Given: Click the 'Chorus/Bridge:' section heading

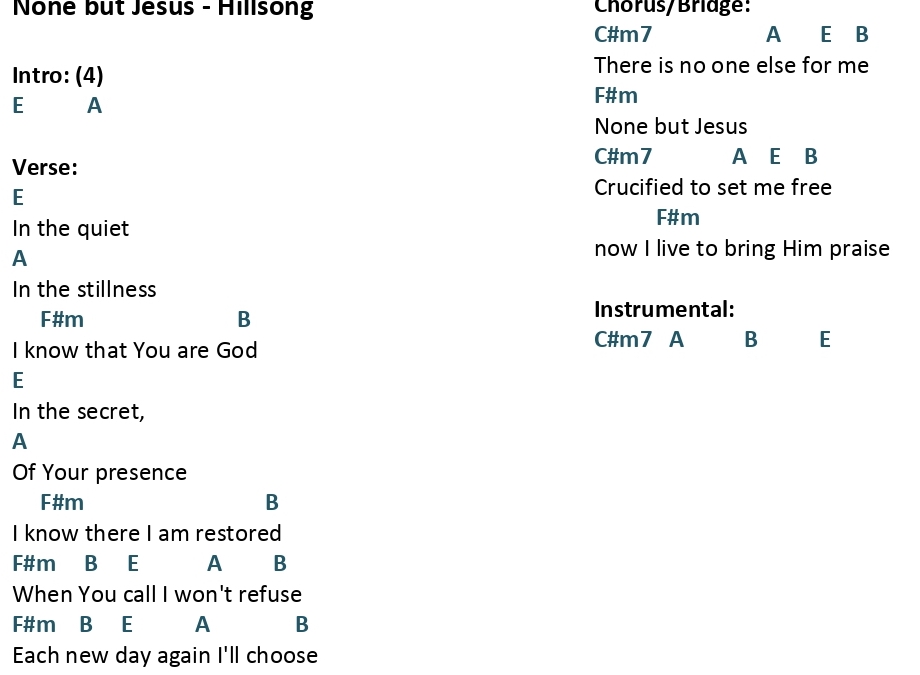Looking at the screenshot, I should pyautogui.click(x=672, y=7).
